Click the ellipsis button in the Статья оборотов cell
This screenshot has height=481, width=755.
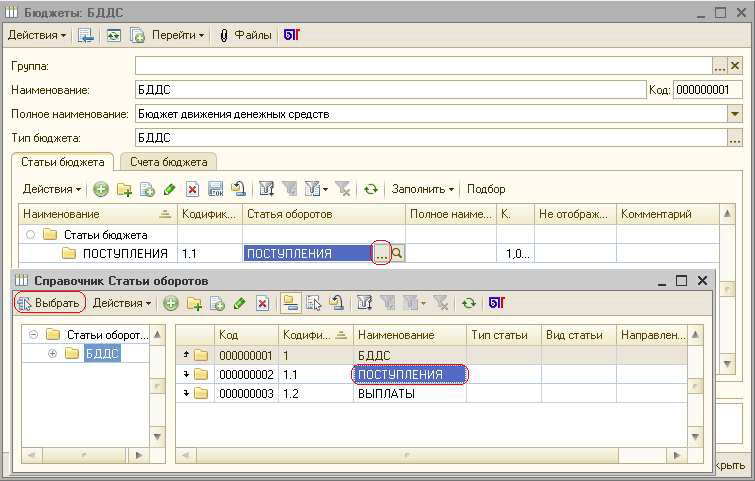(381, 254)
